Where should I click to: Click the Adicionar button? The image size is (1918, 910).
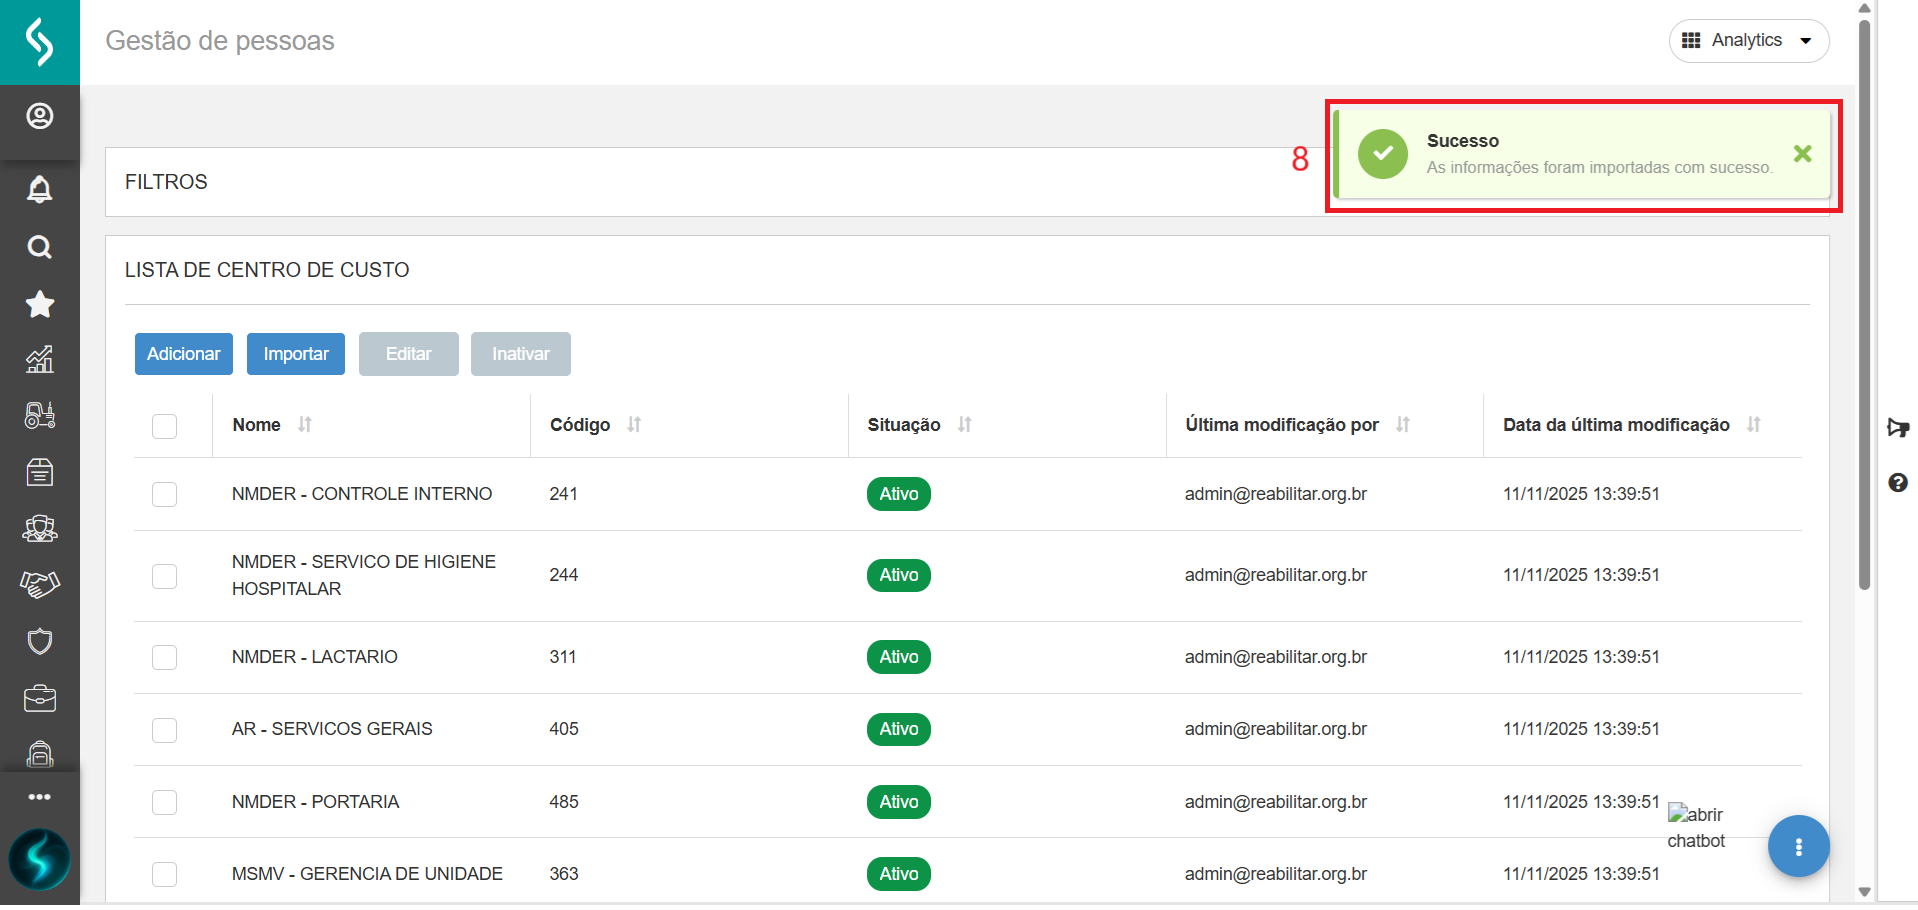184,354
